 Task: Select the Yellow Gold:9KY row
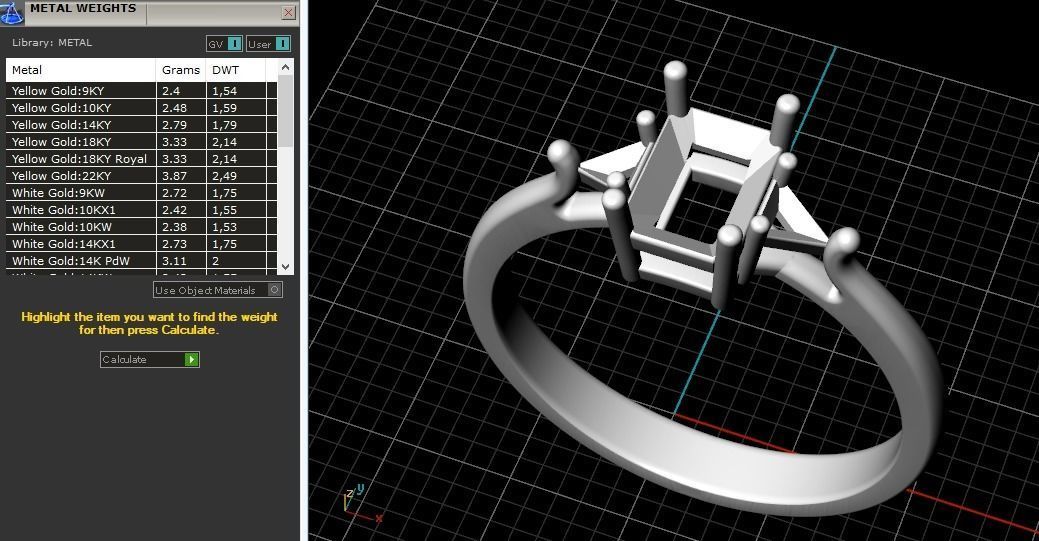pos(141,91)
